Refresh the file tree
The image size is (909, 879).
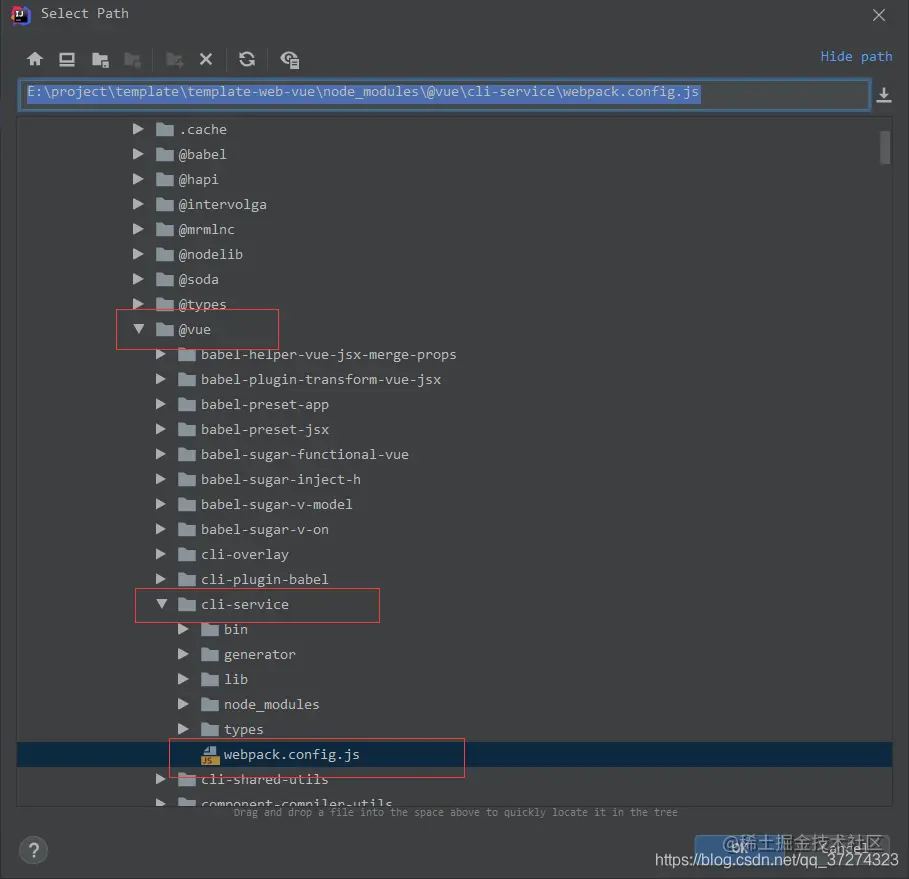coord(247,59)
